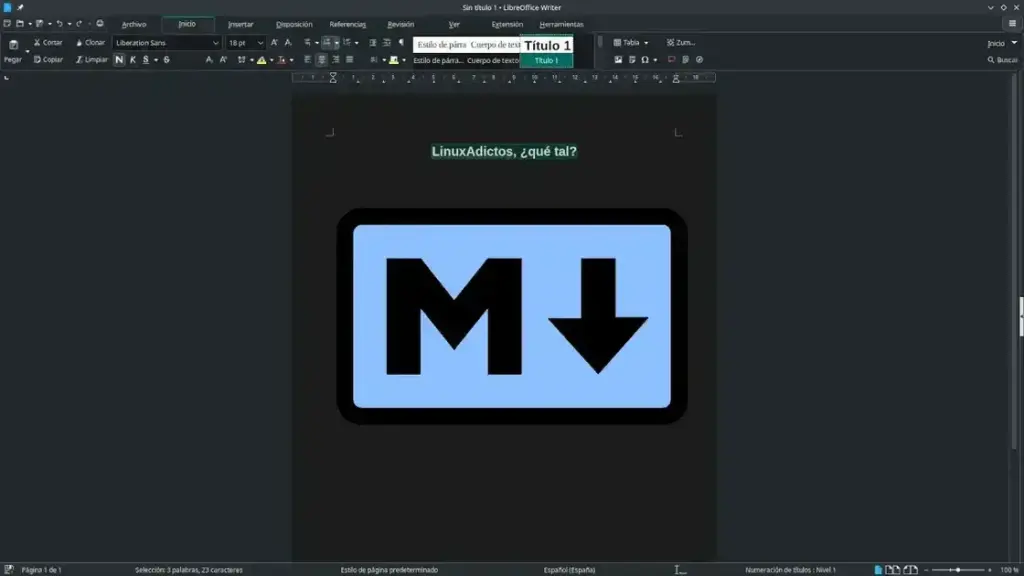Switch to the Referencias tab
Viewport: 1024px width, 576px height.
[x=347, y=24]
